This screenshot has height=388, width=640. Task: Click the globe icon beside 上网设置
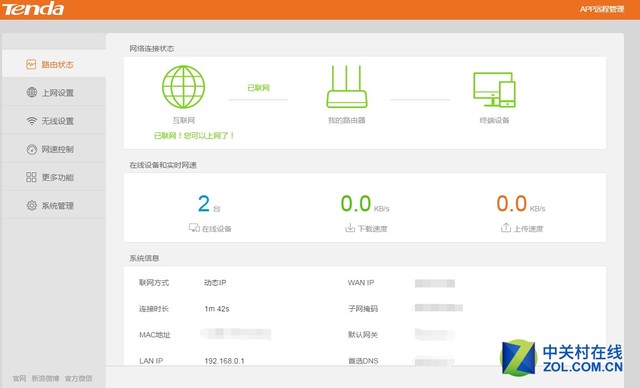pyautogui.click(x=31, y=92)
